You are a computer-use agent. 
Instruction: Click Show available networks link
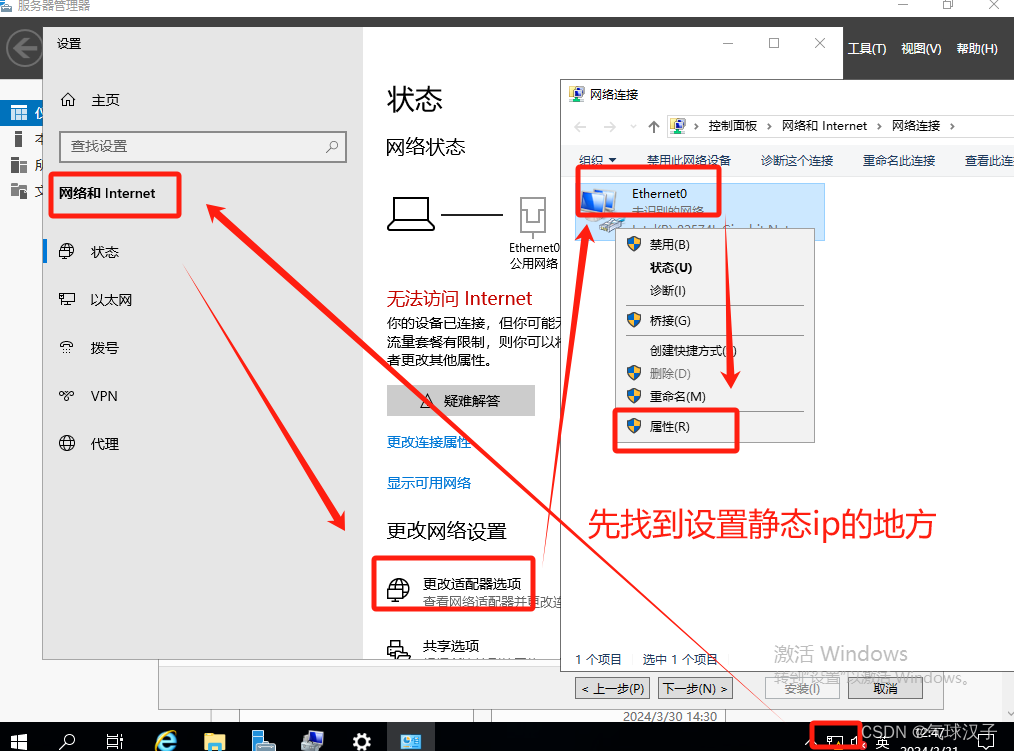click(x=429, y=483)
